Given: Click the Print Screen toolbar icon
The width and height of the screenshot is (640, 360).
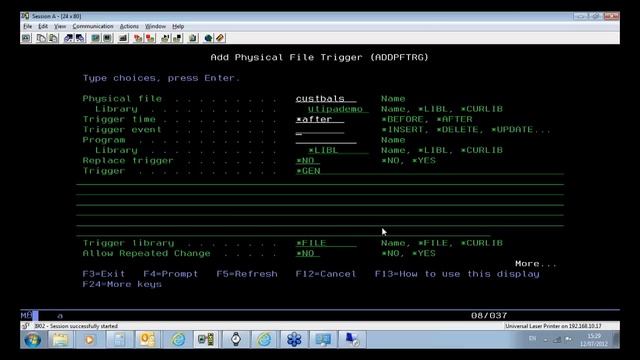Looking at the screenshot, I should 27,38.
